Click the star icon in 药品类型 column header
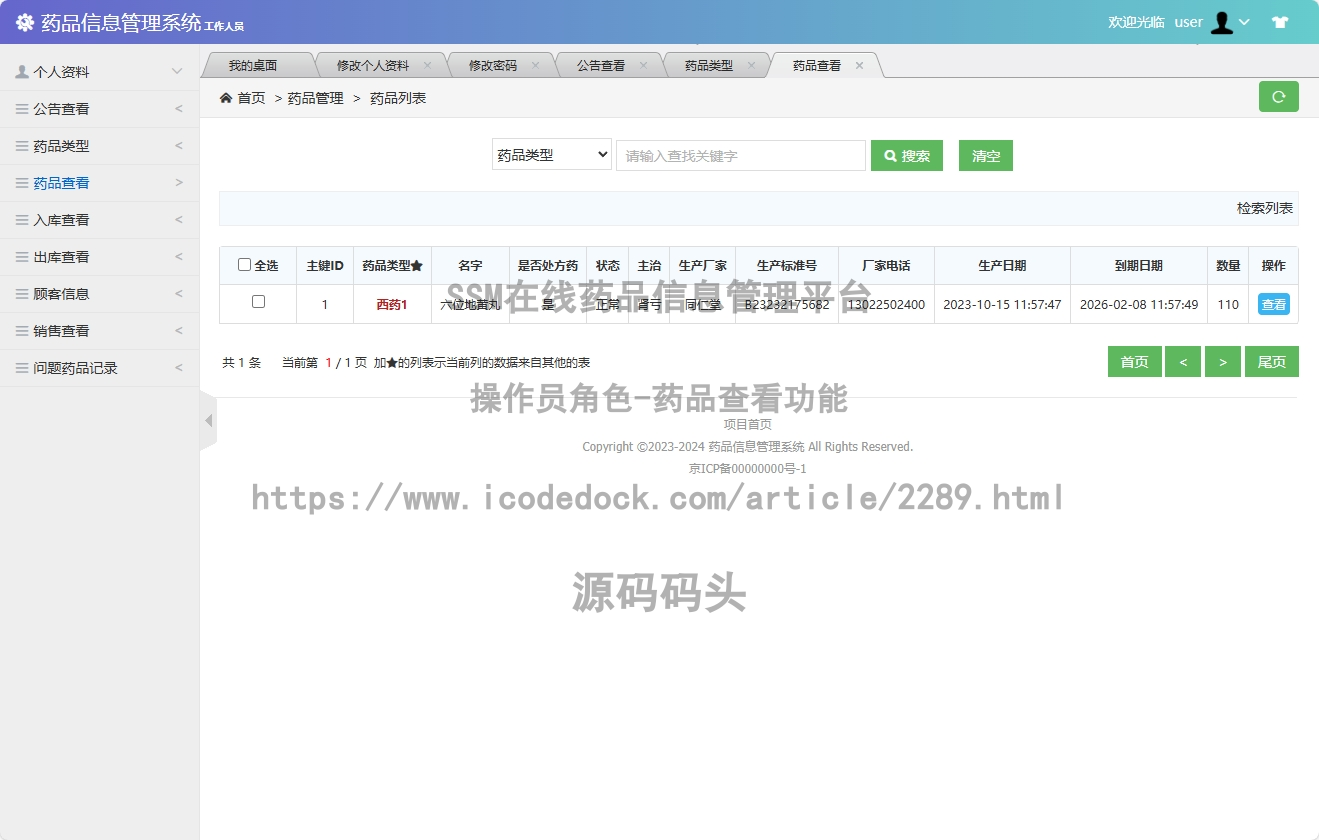 click(417, 266)
